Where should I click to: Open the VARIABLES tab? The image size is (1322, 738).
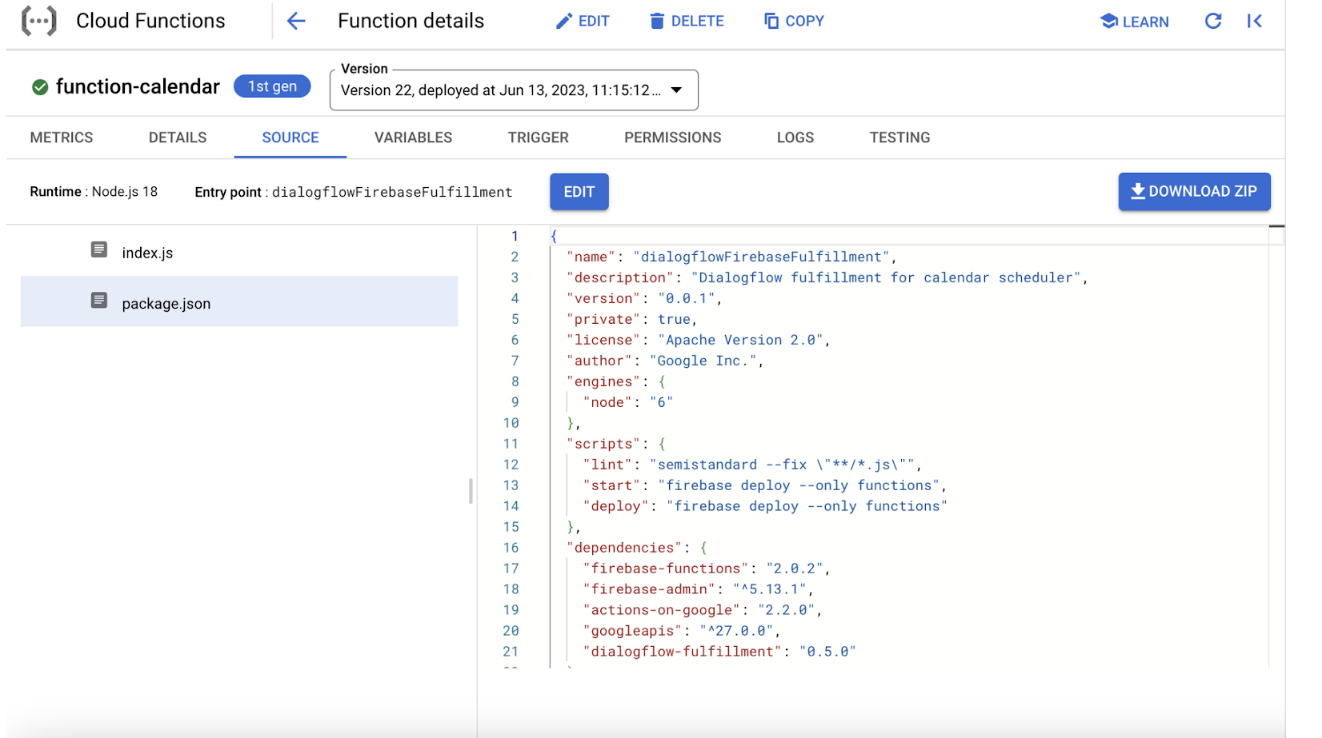(x=413, y=138)
